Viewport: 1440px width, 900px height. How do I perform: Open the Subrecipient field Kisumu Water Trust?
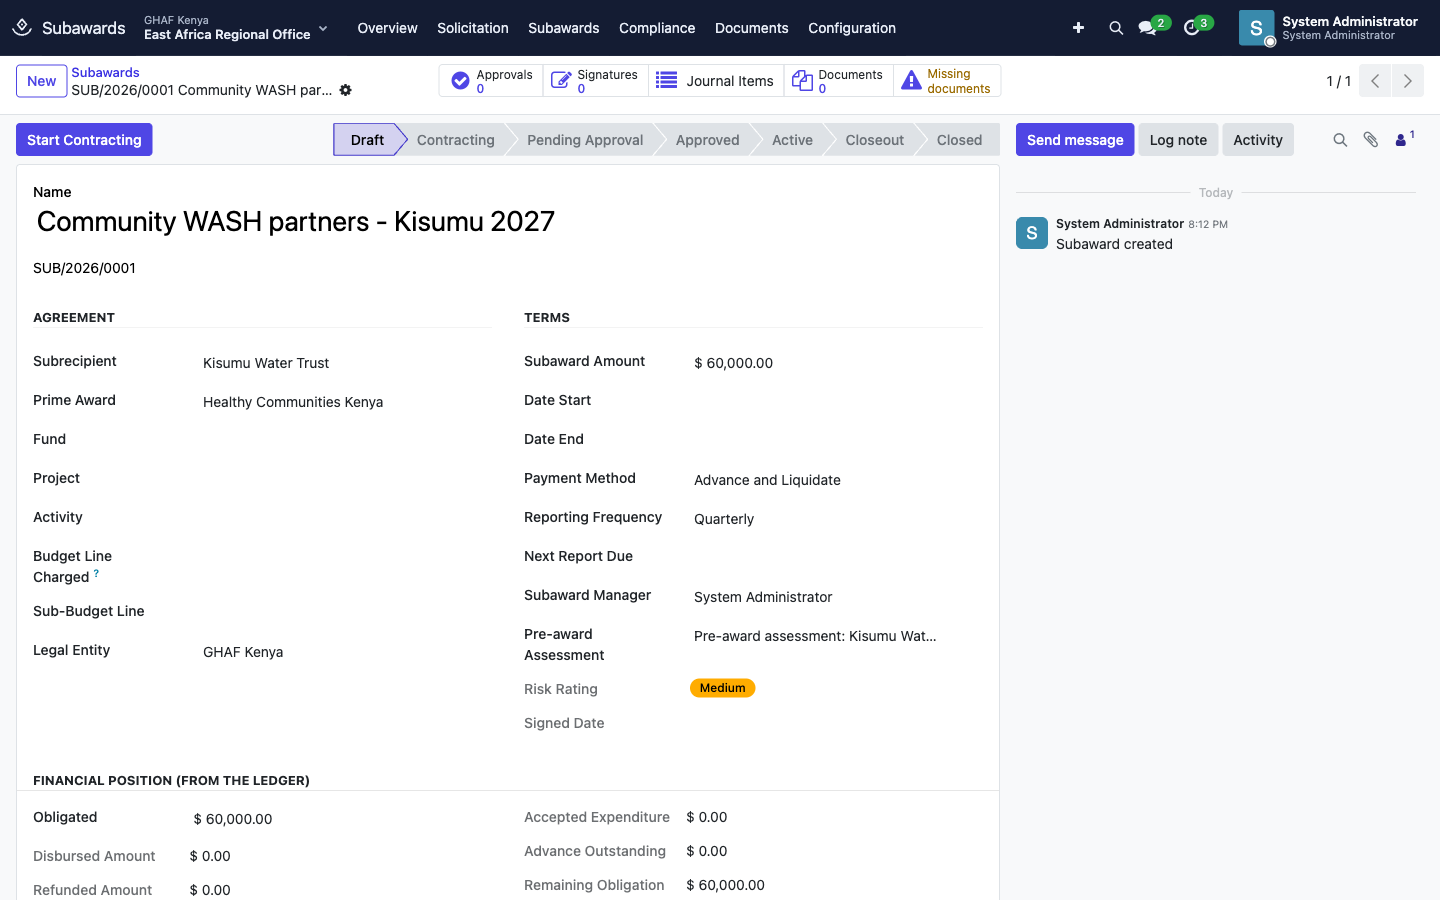(x=345, y=363)
